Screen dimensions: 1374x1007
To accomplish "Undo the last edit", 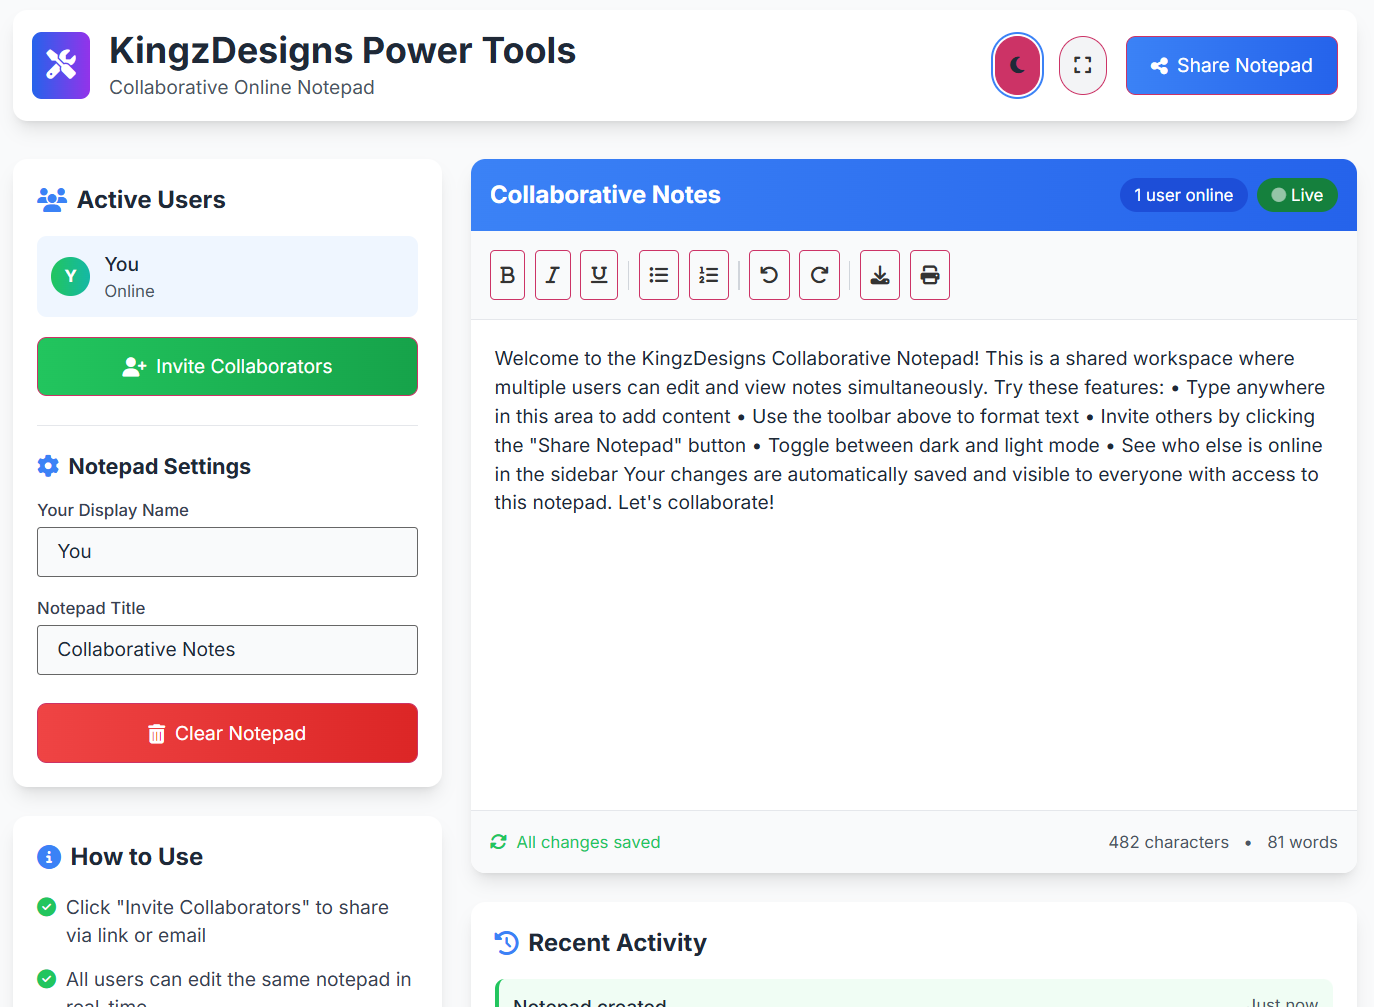I will tap(769, 275).
